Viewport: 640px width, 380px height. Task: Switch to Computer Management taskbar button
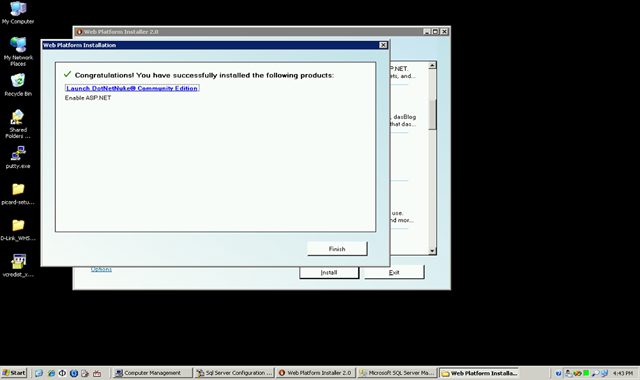(x=153, y=373)
